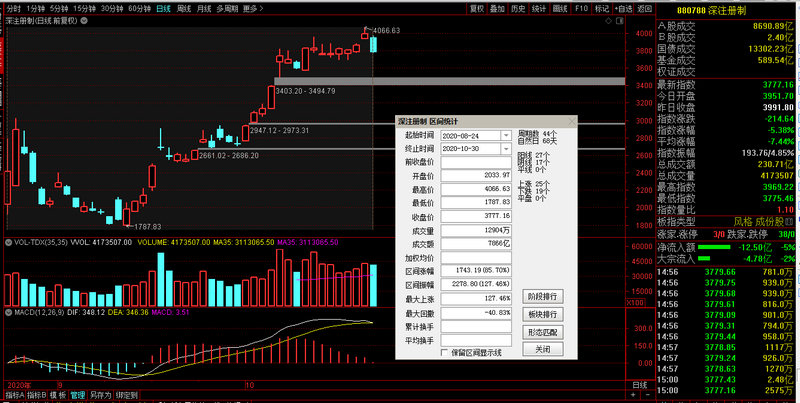
Task: Open the 复权 adjustment menu
Action: tap(477, 8)
